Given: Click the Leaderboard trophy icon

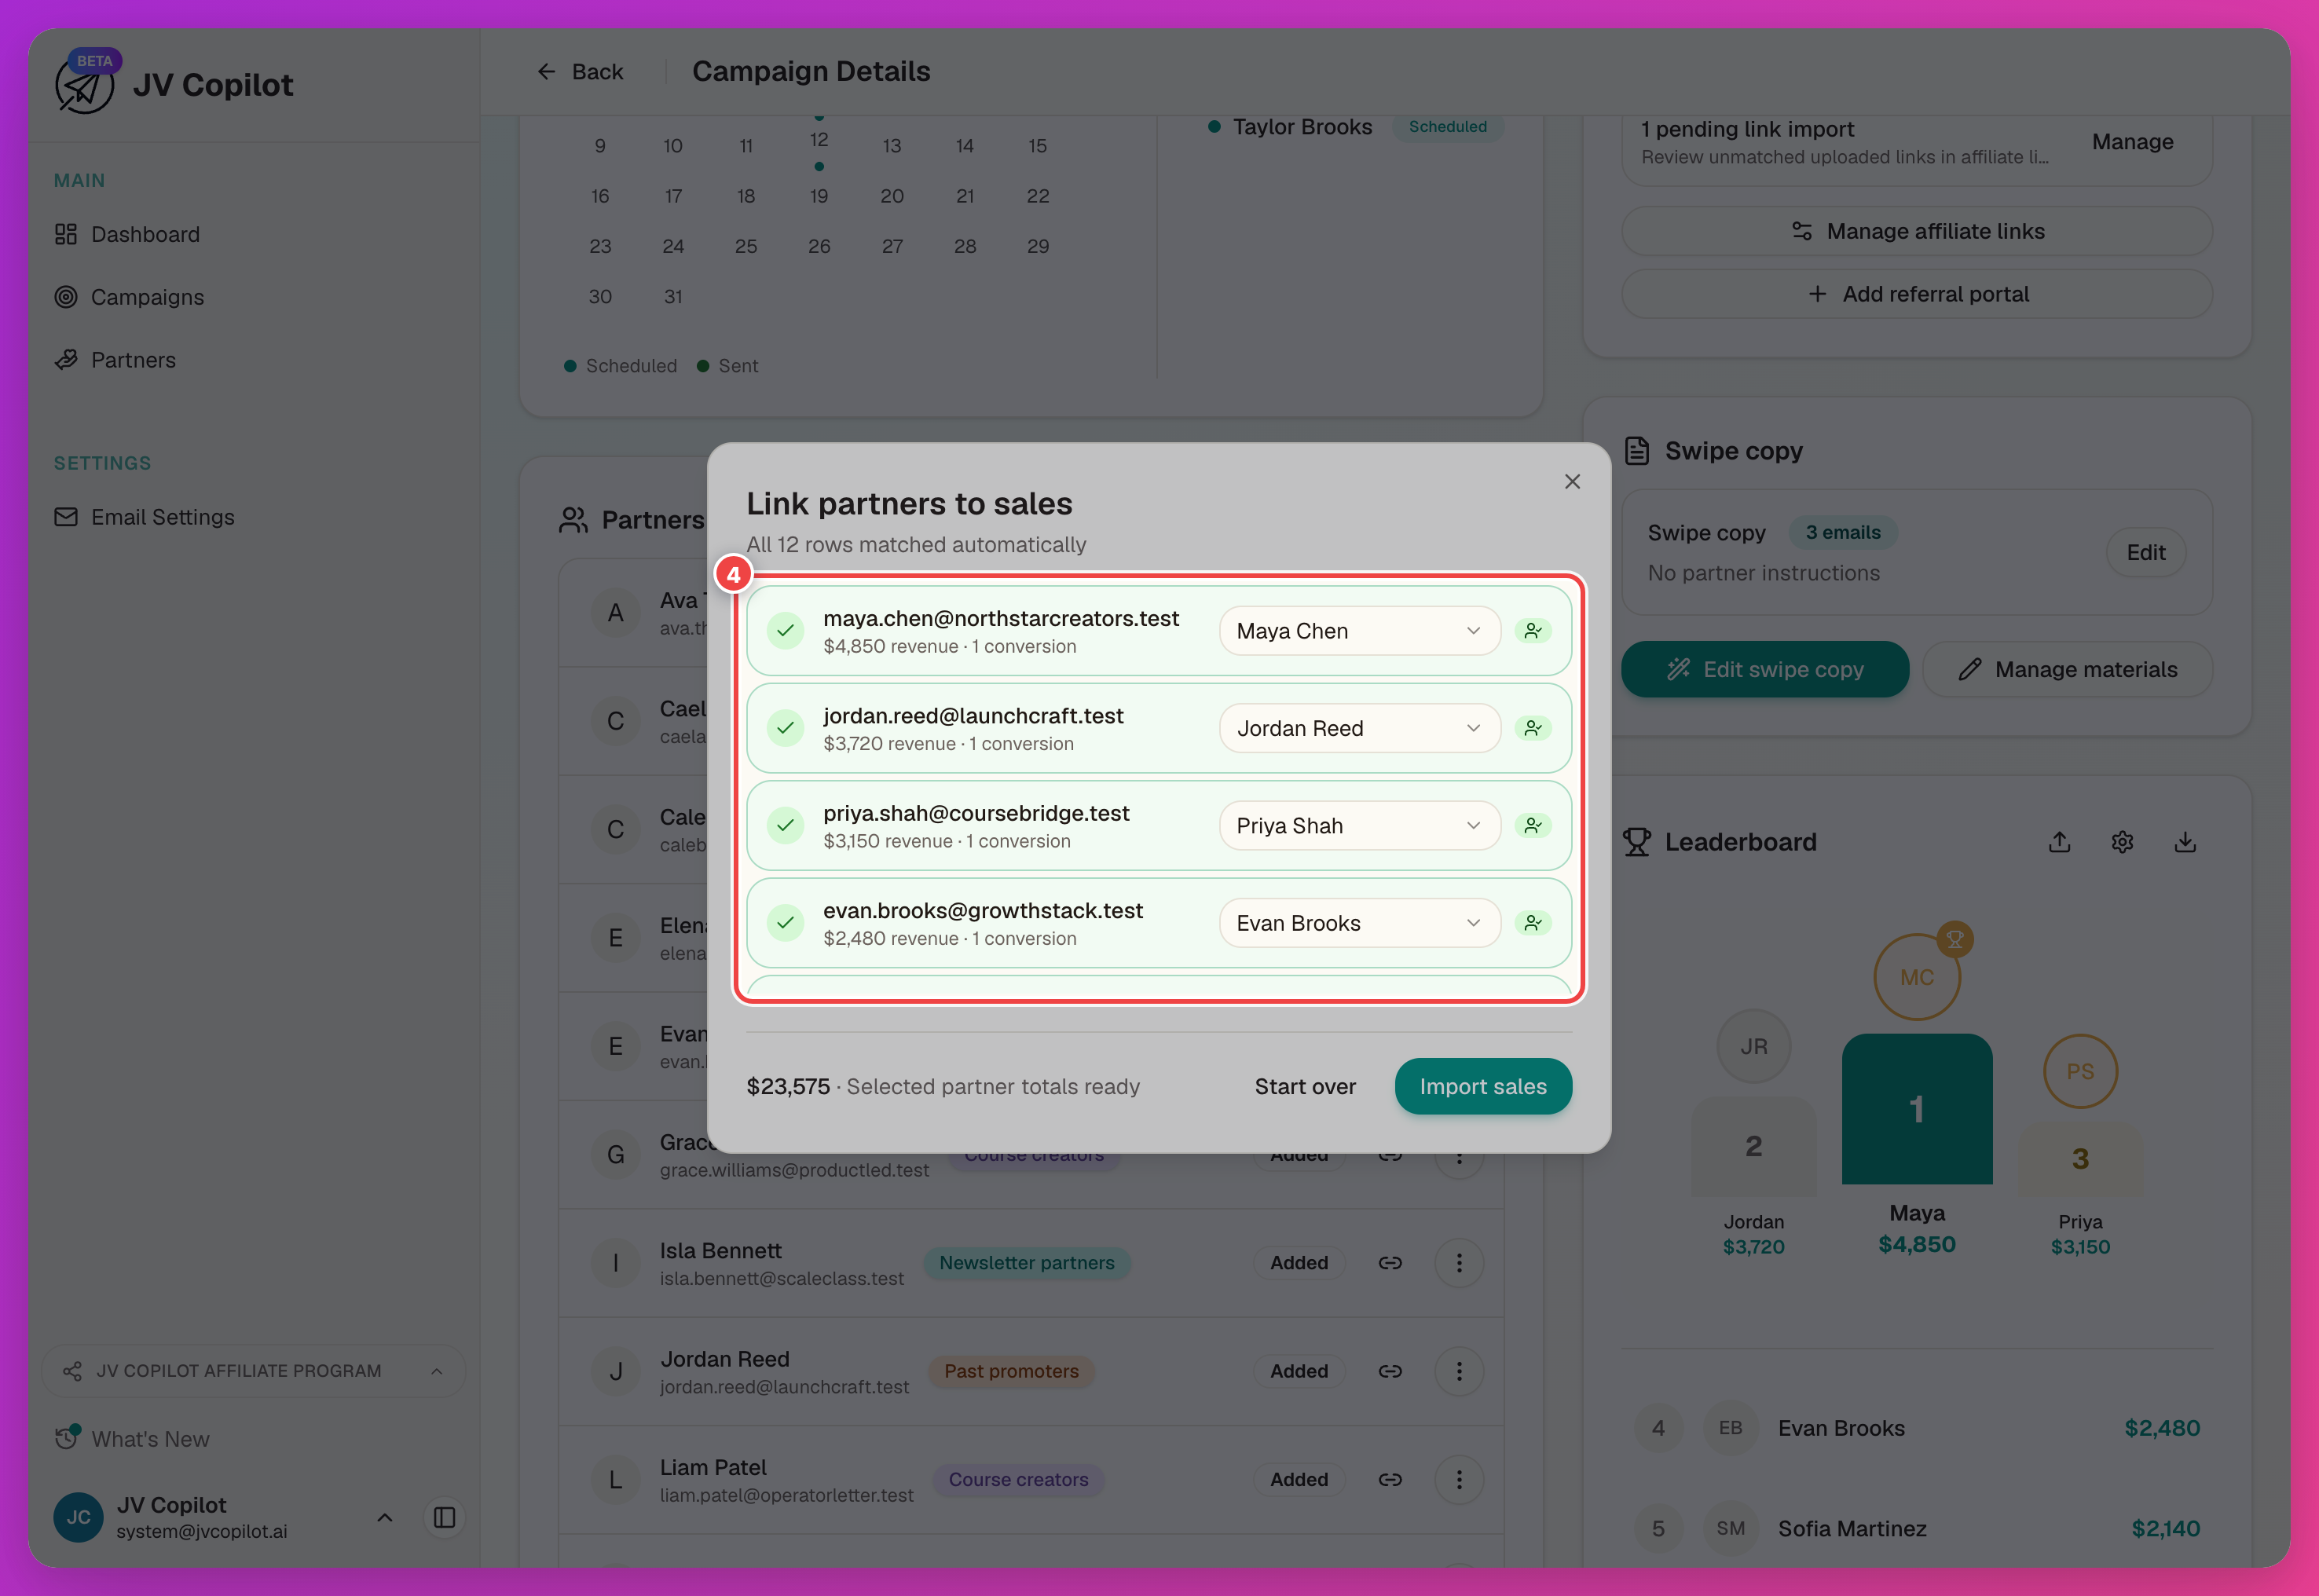Looking at the screenshot, I should click(1636, 842).
